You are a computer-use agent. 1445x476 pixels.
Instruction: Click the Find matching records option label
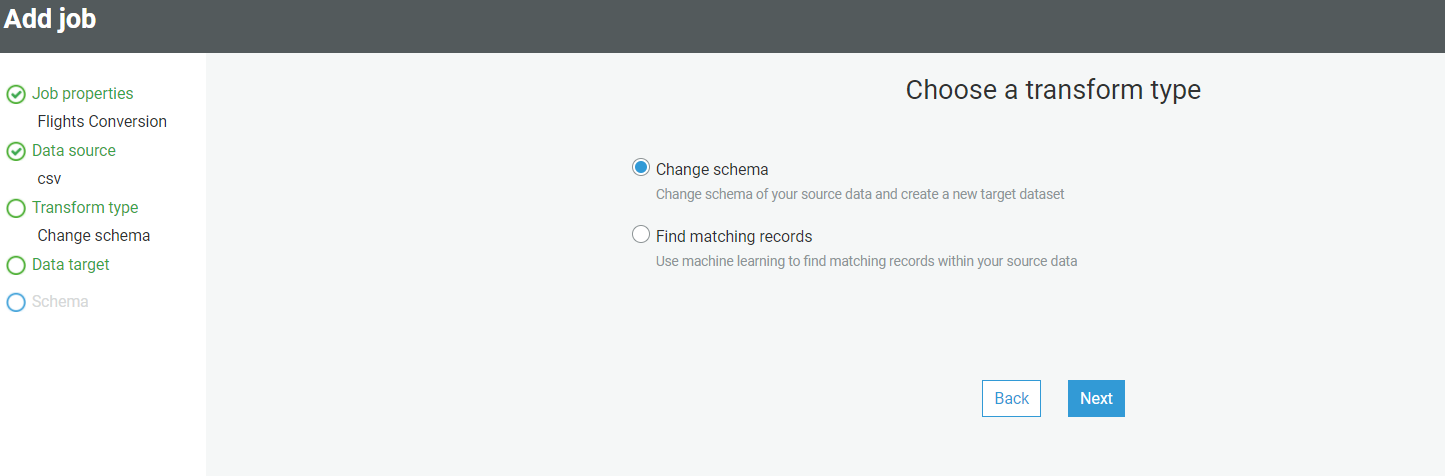(x=734, y=237)
